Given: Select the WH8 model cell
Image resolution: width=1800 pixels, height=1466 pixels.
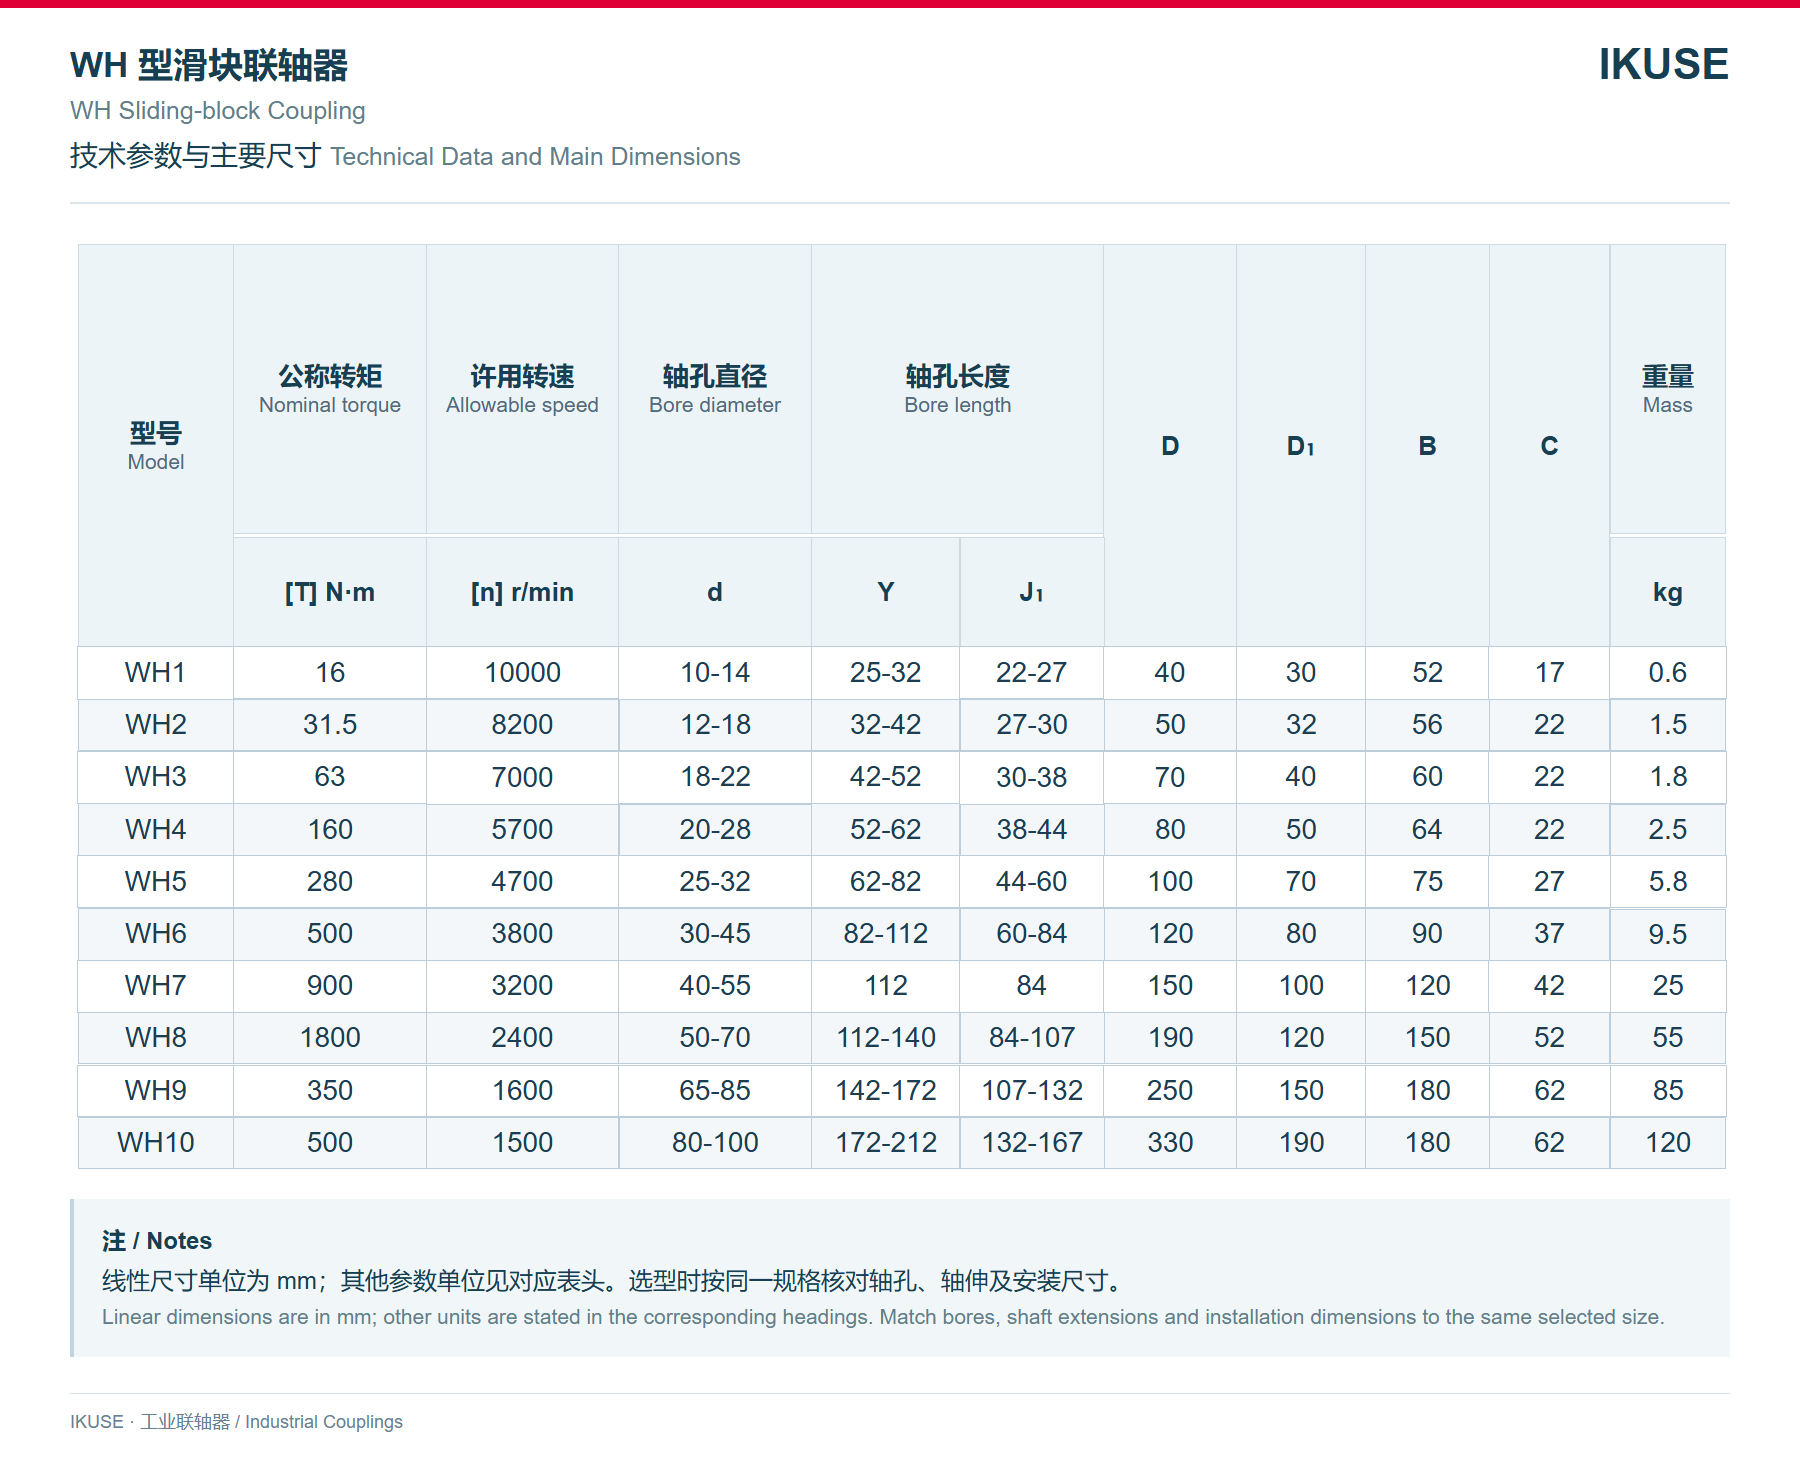Looking at the screenshot, I should pos(155,1037).
